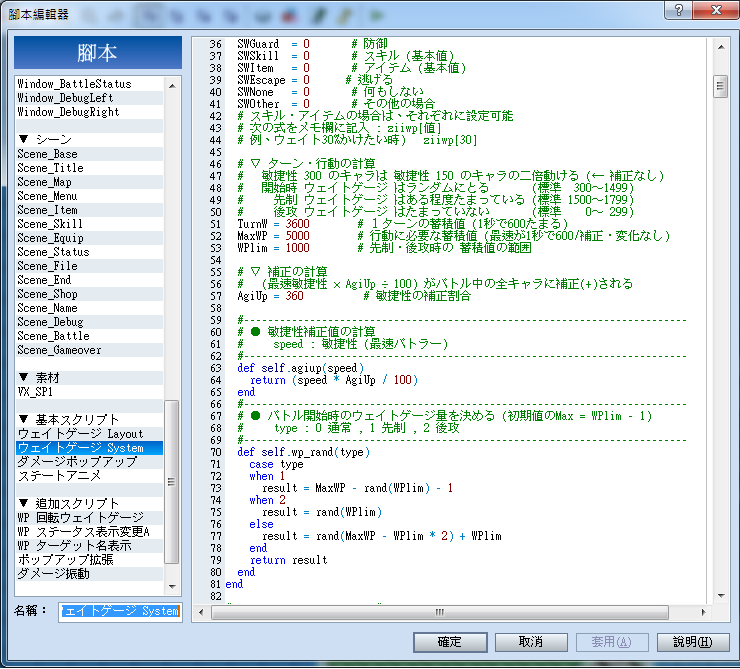Open Scene_Menu script
Image resolution: width=740 pixels, height=669 pixels.
(x=89, y=196)
